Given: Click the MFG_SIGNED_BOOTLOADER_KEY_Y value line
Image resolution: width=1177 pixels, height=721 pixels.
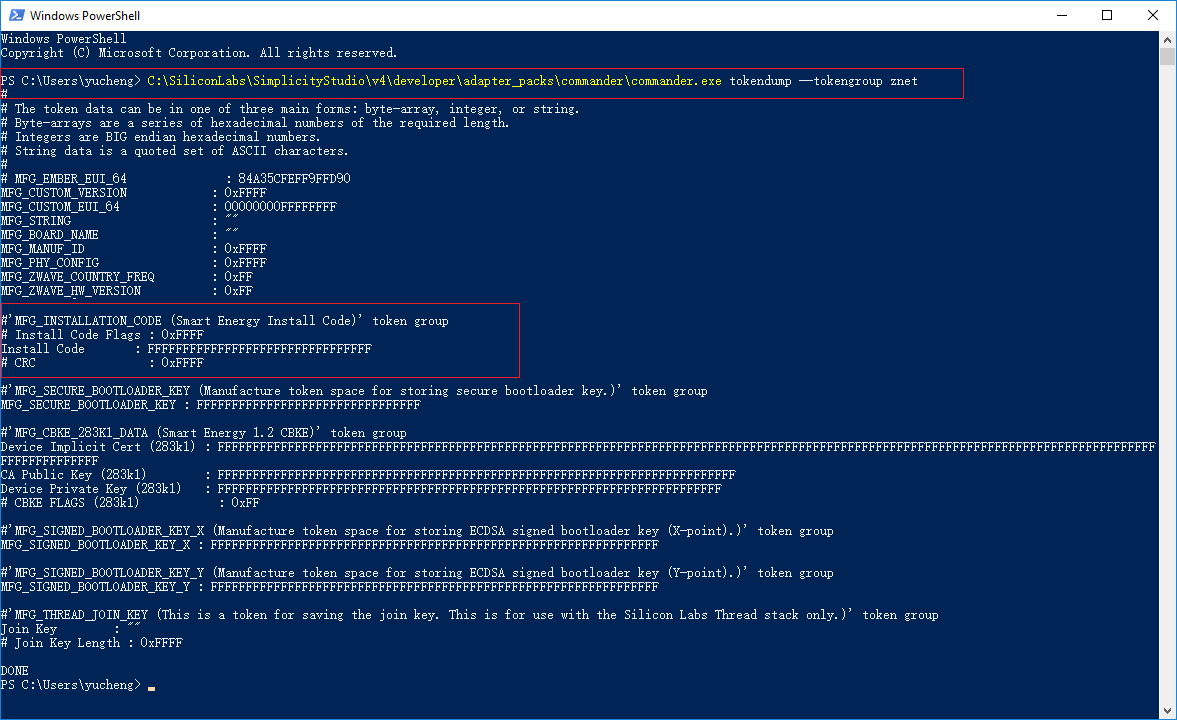Looking at the screenshot, I should tap(330, 587).
